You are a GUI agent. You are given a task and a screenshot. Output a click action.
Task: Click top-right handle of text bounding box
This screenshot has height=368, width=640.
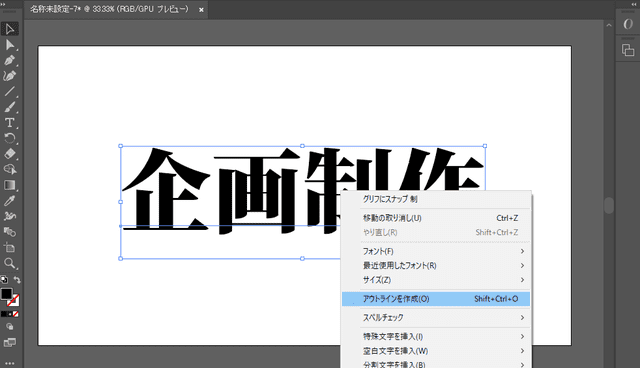click(x=485, y=146)
